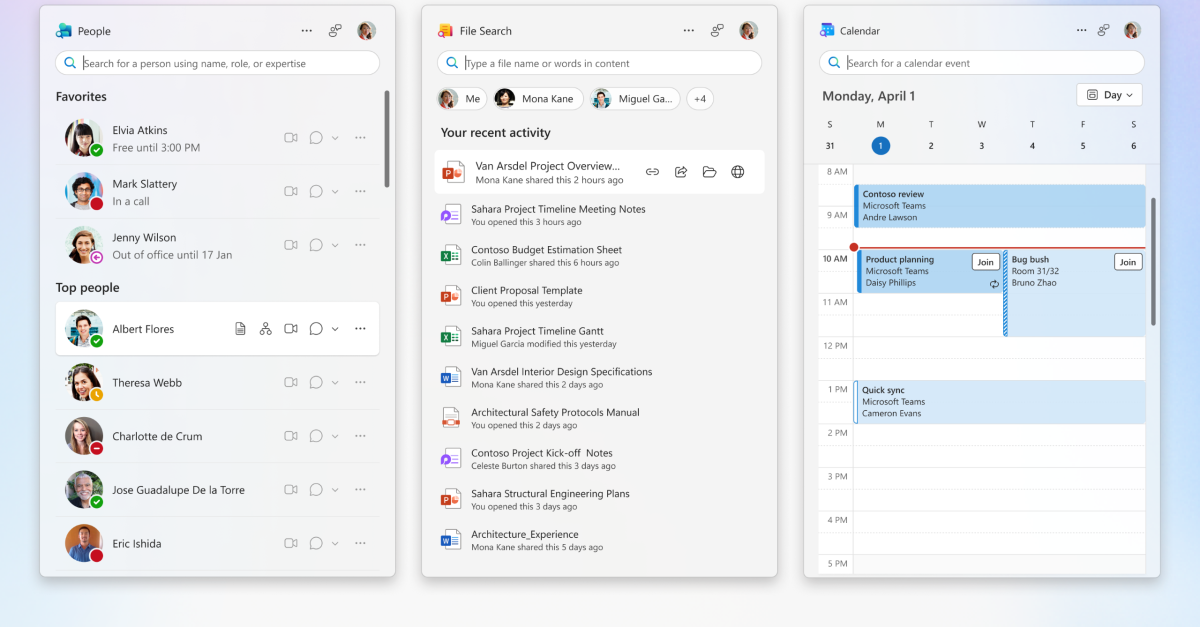Toggle the Miguel Garcia filter chip
The image size is (1200, 627).
[635, 99]
